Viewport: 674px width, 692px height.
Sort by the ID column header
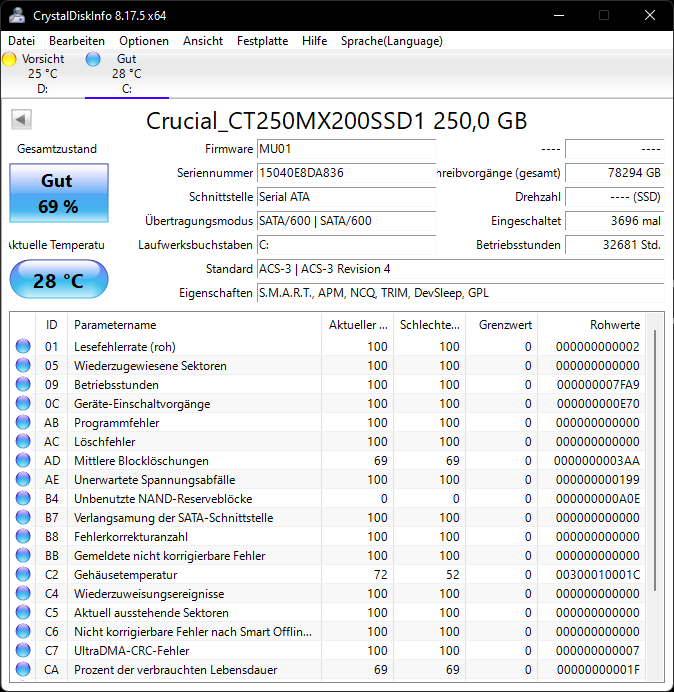tap(51, 325)
